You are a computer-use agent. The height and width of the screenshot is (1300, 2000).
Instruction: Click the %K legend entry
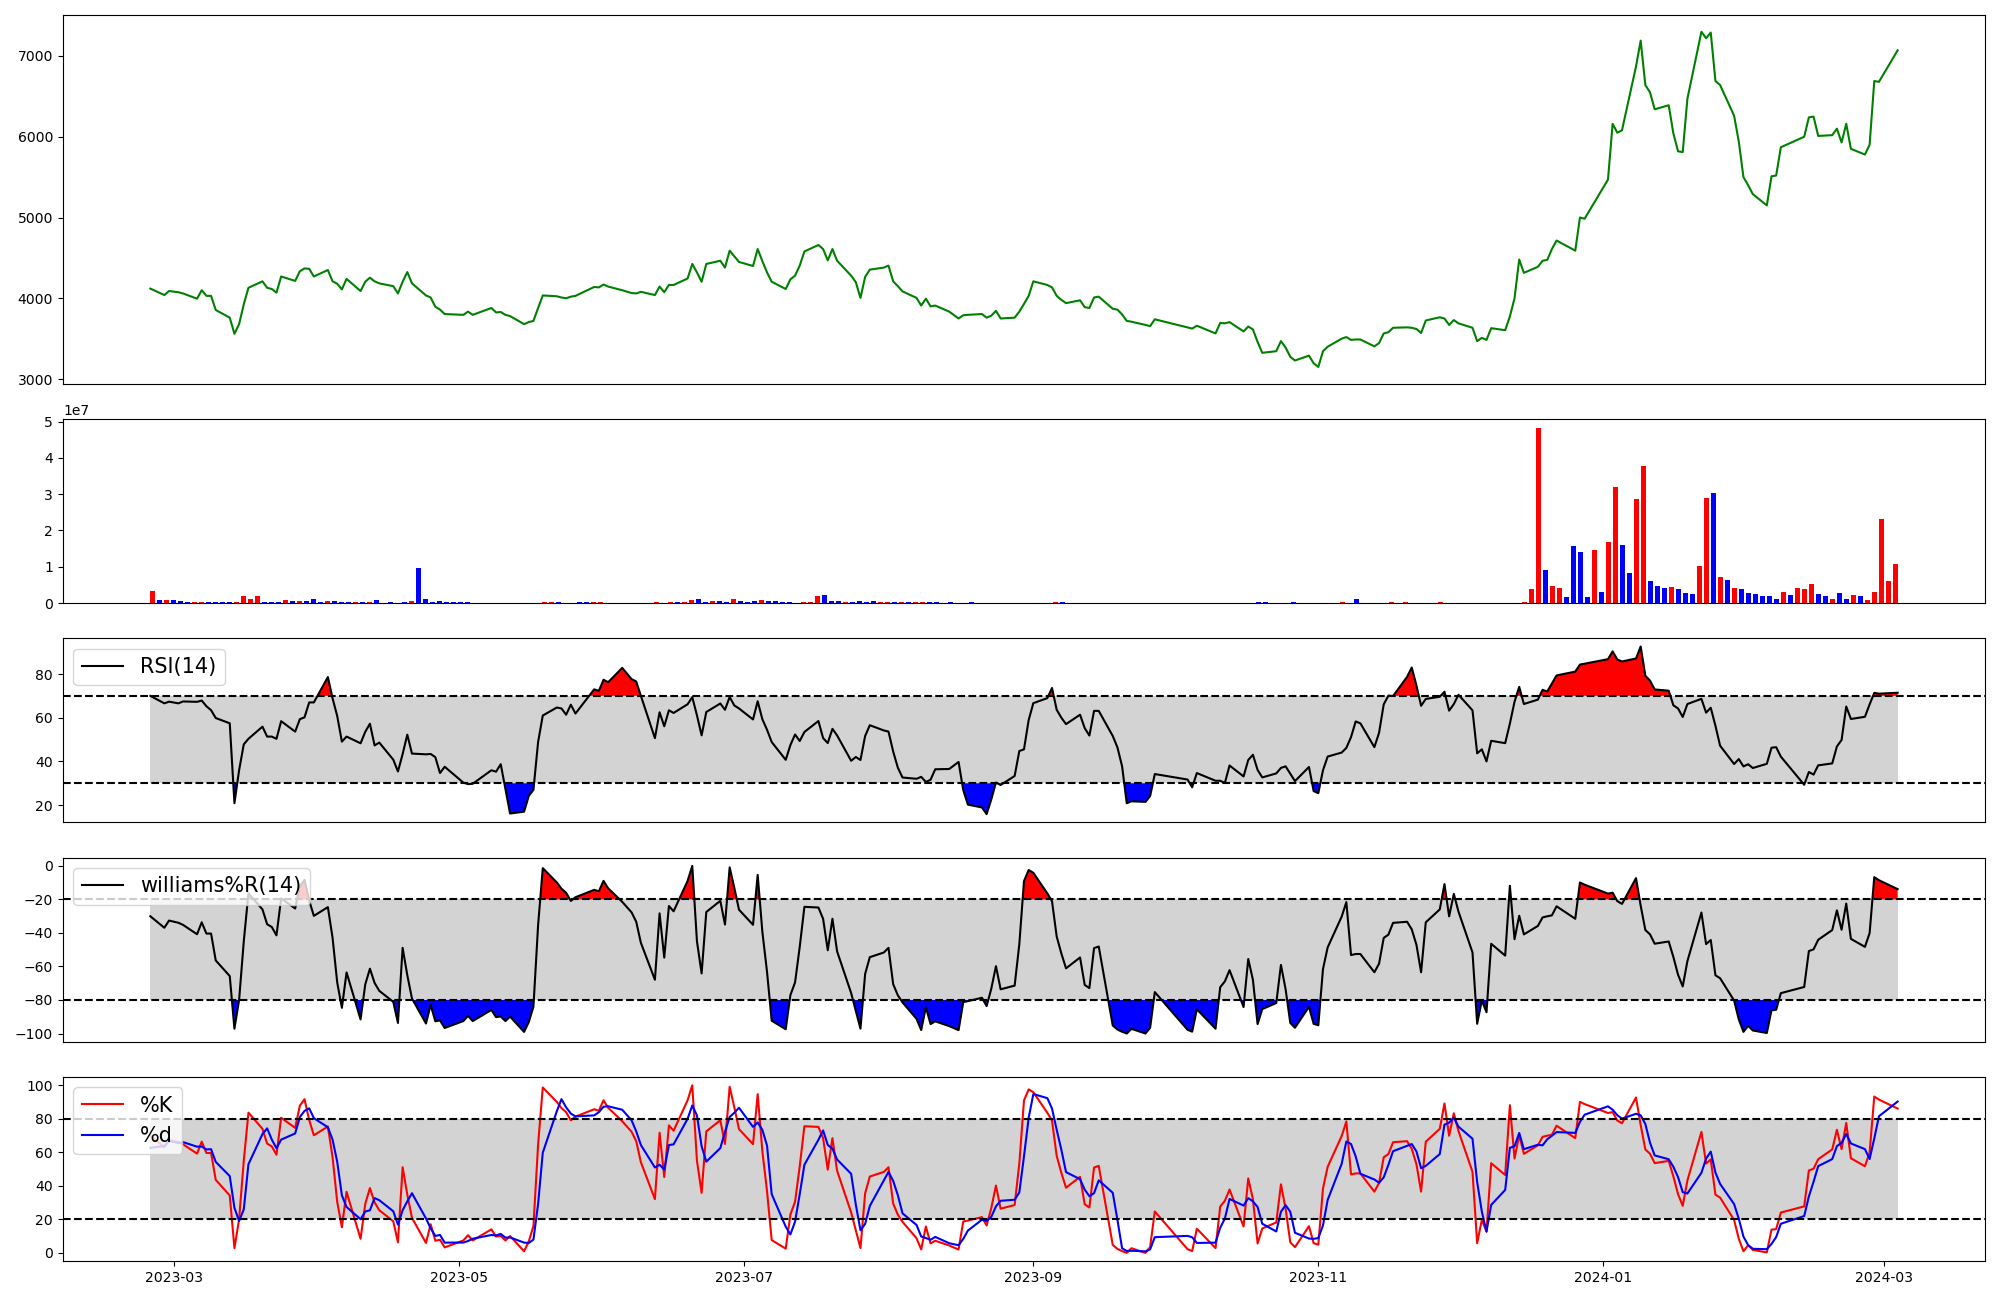tap(156, 1104)
